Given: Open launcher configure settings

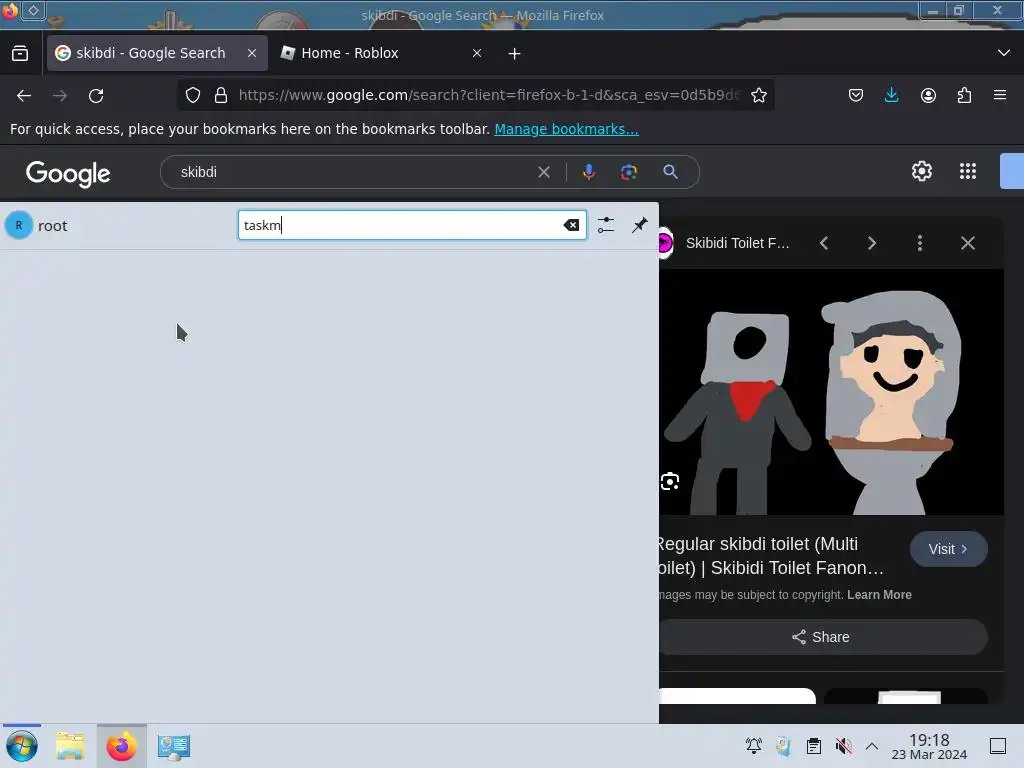Looking at the screenshot, I should point(606,225).
